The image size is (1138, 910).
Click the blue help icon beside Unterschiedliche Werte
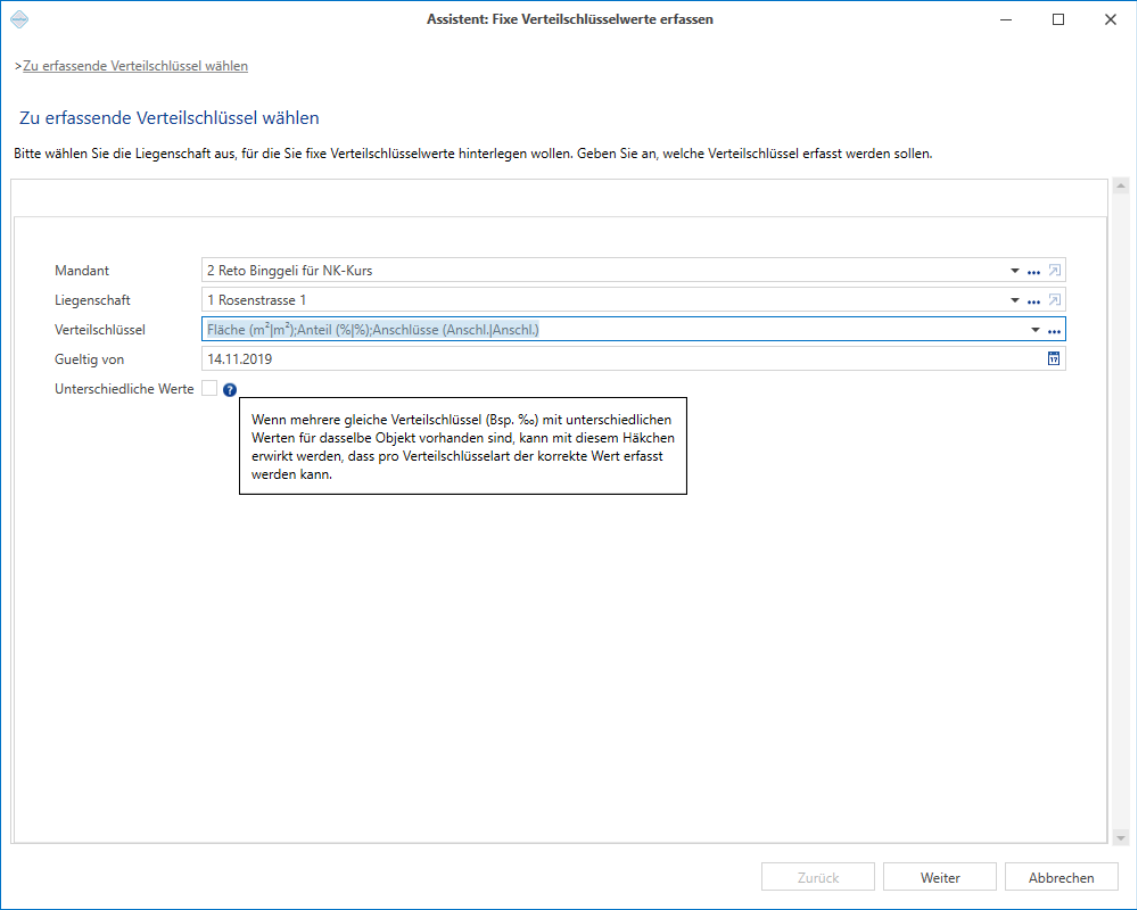coord(229,390)
